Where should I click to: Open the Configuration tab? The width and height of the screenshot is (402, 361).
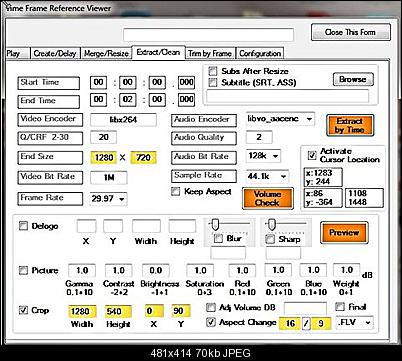point(260,53)
